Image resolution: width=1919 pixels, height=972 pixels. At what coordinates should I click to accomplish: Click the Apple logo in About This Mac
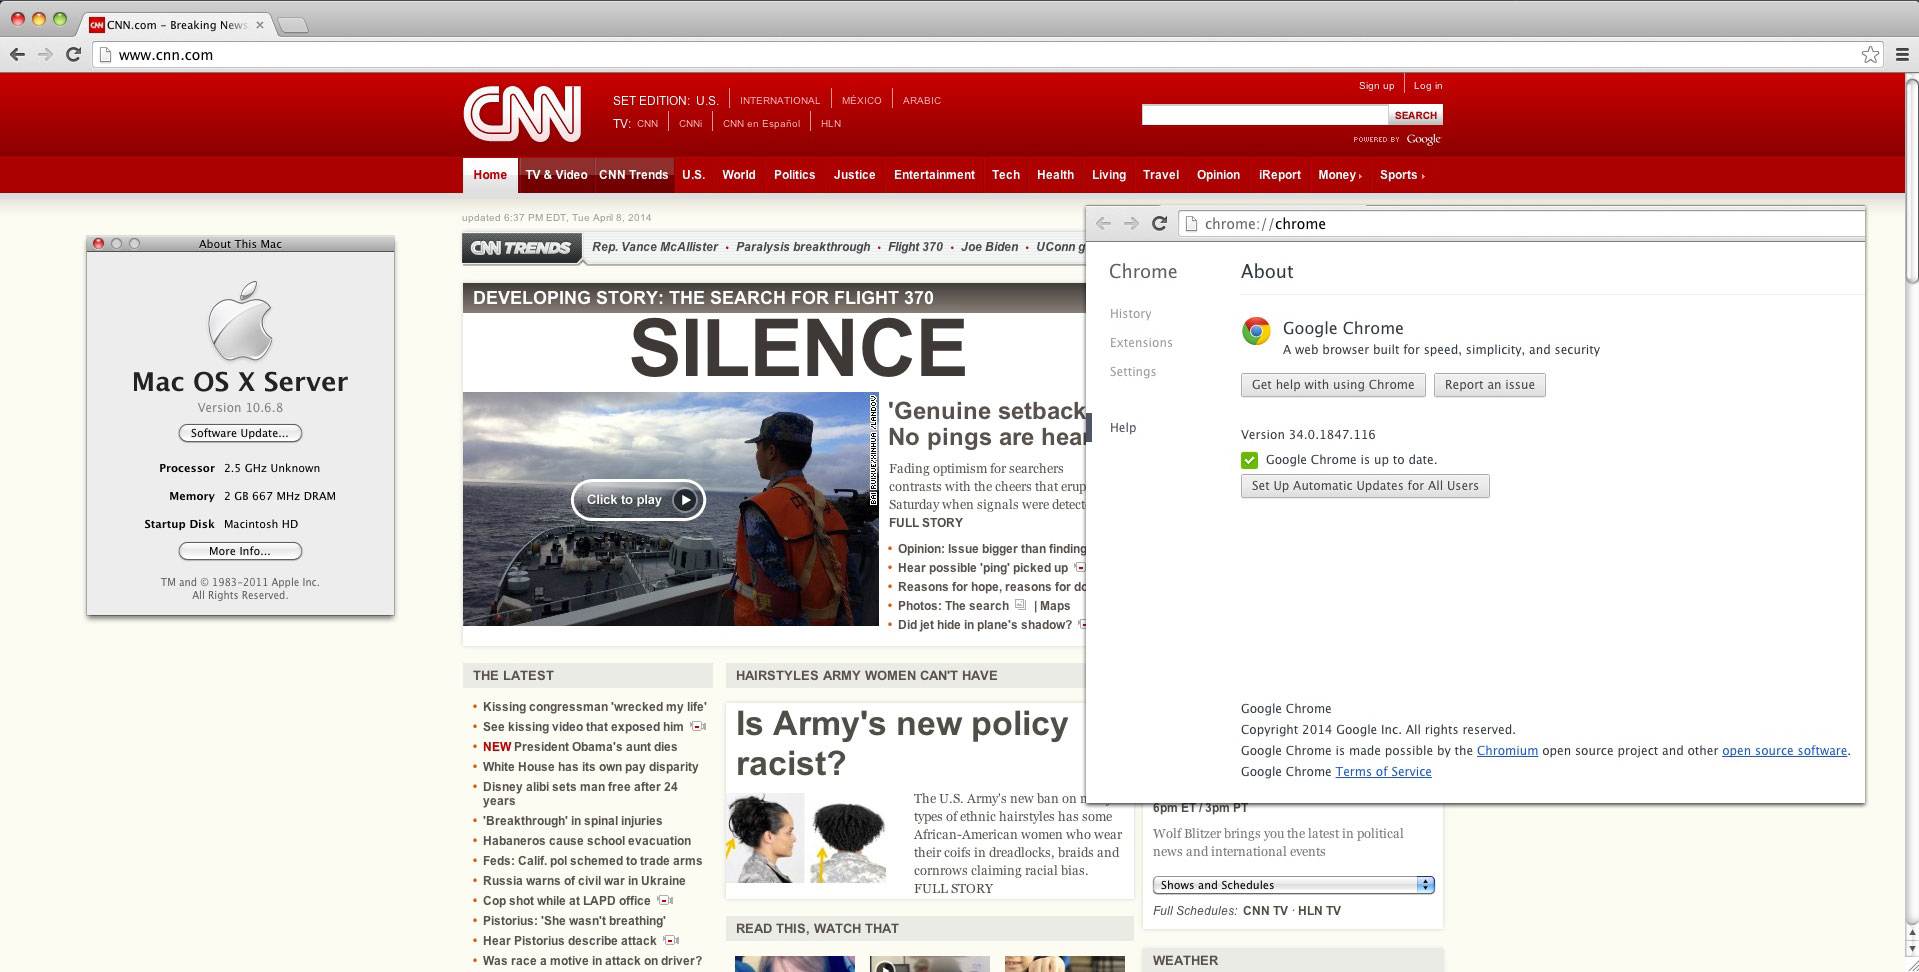click(240, 321)
